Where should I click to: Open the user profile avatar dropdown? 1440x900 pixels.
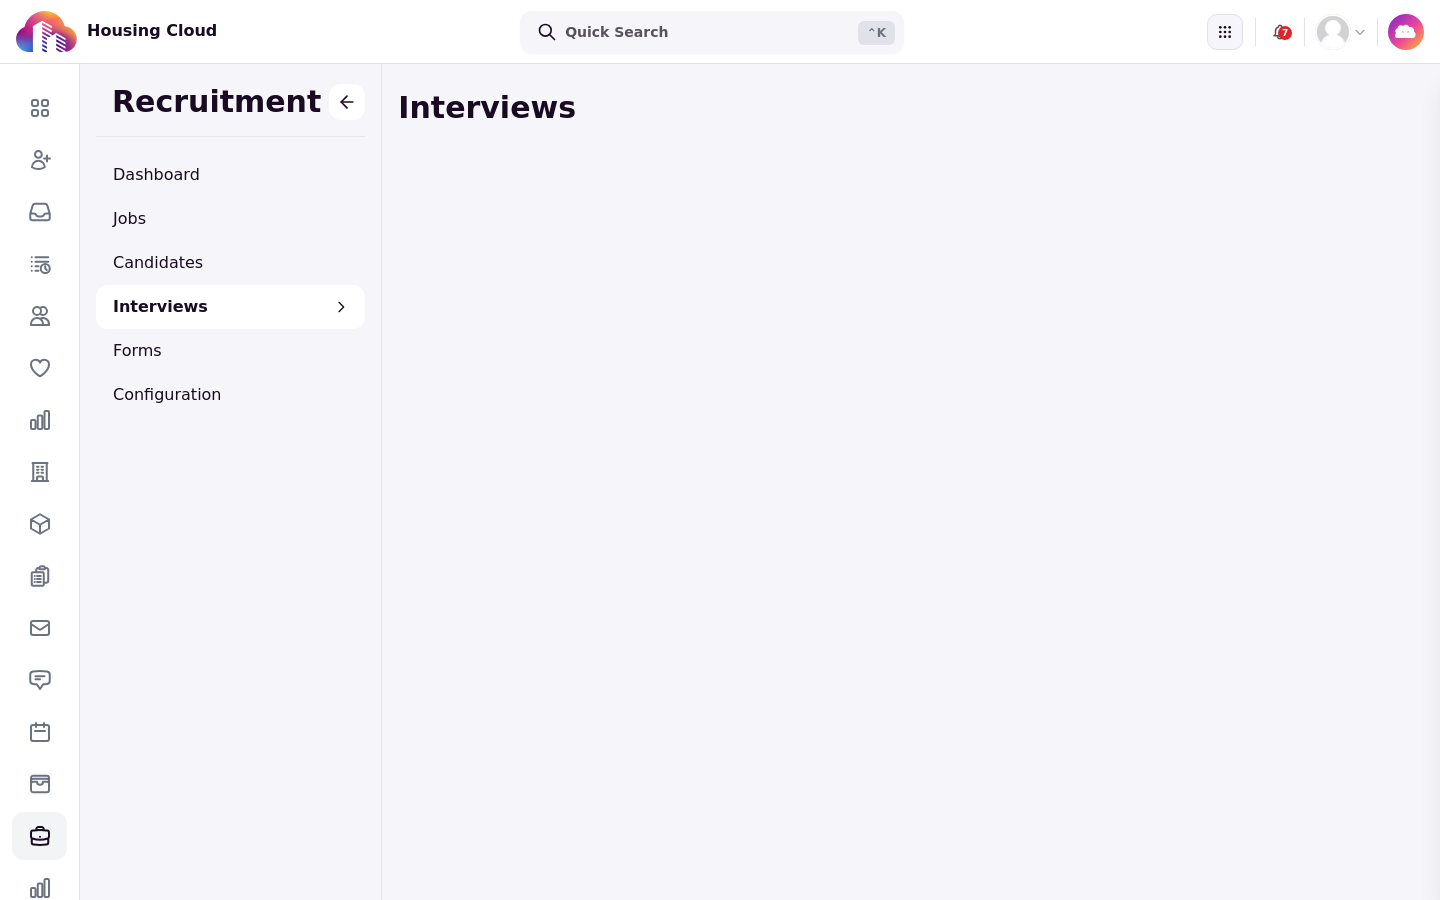coord(1341,32)
